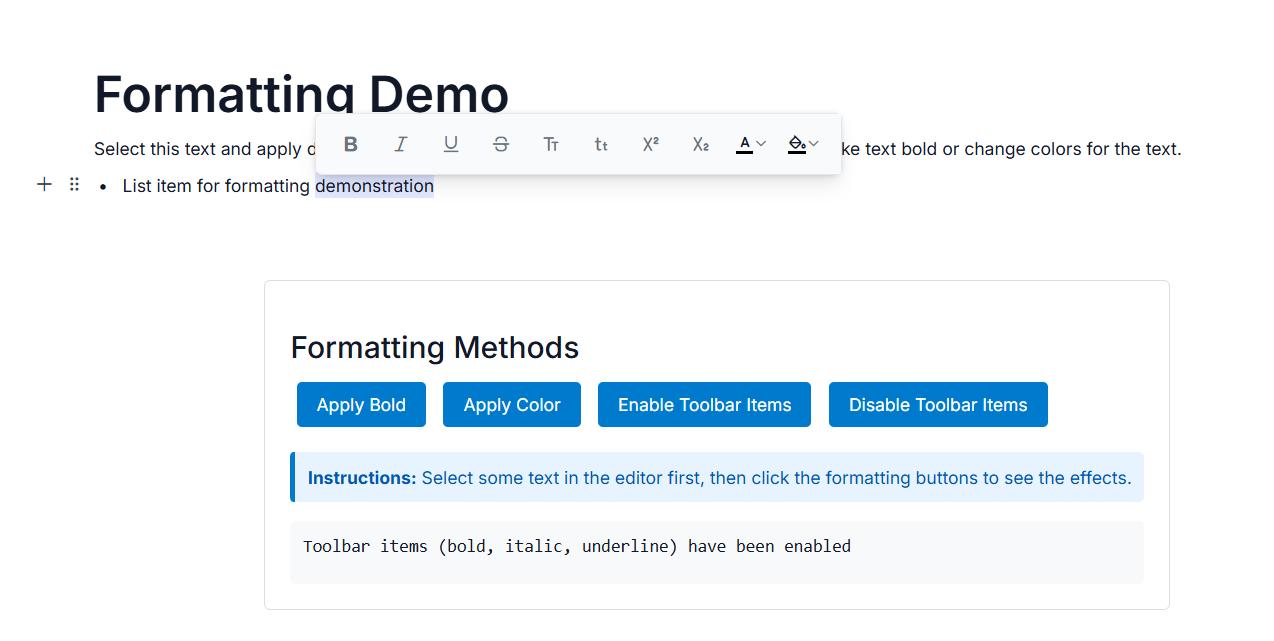Open the font color dropdown
This screenshot has width=1274, height=641.
[759, 144]
